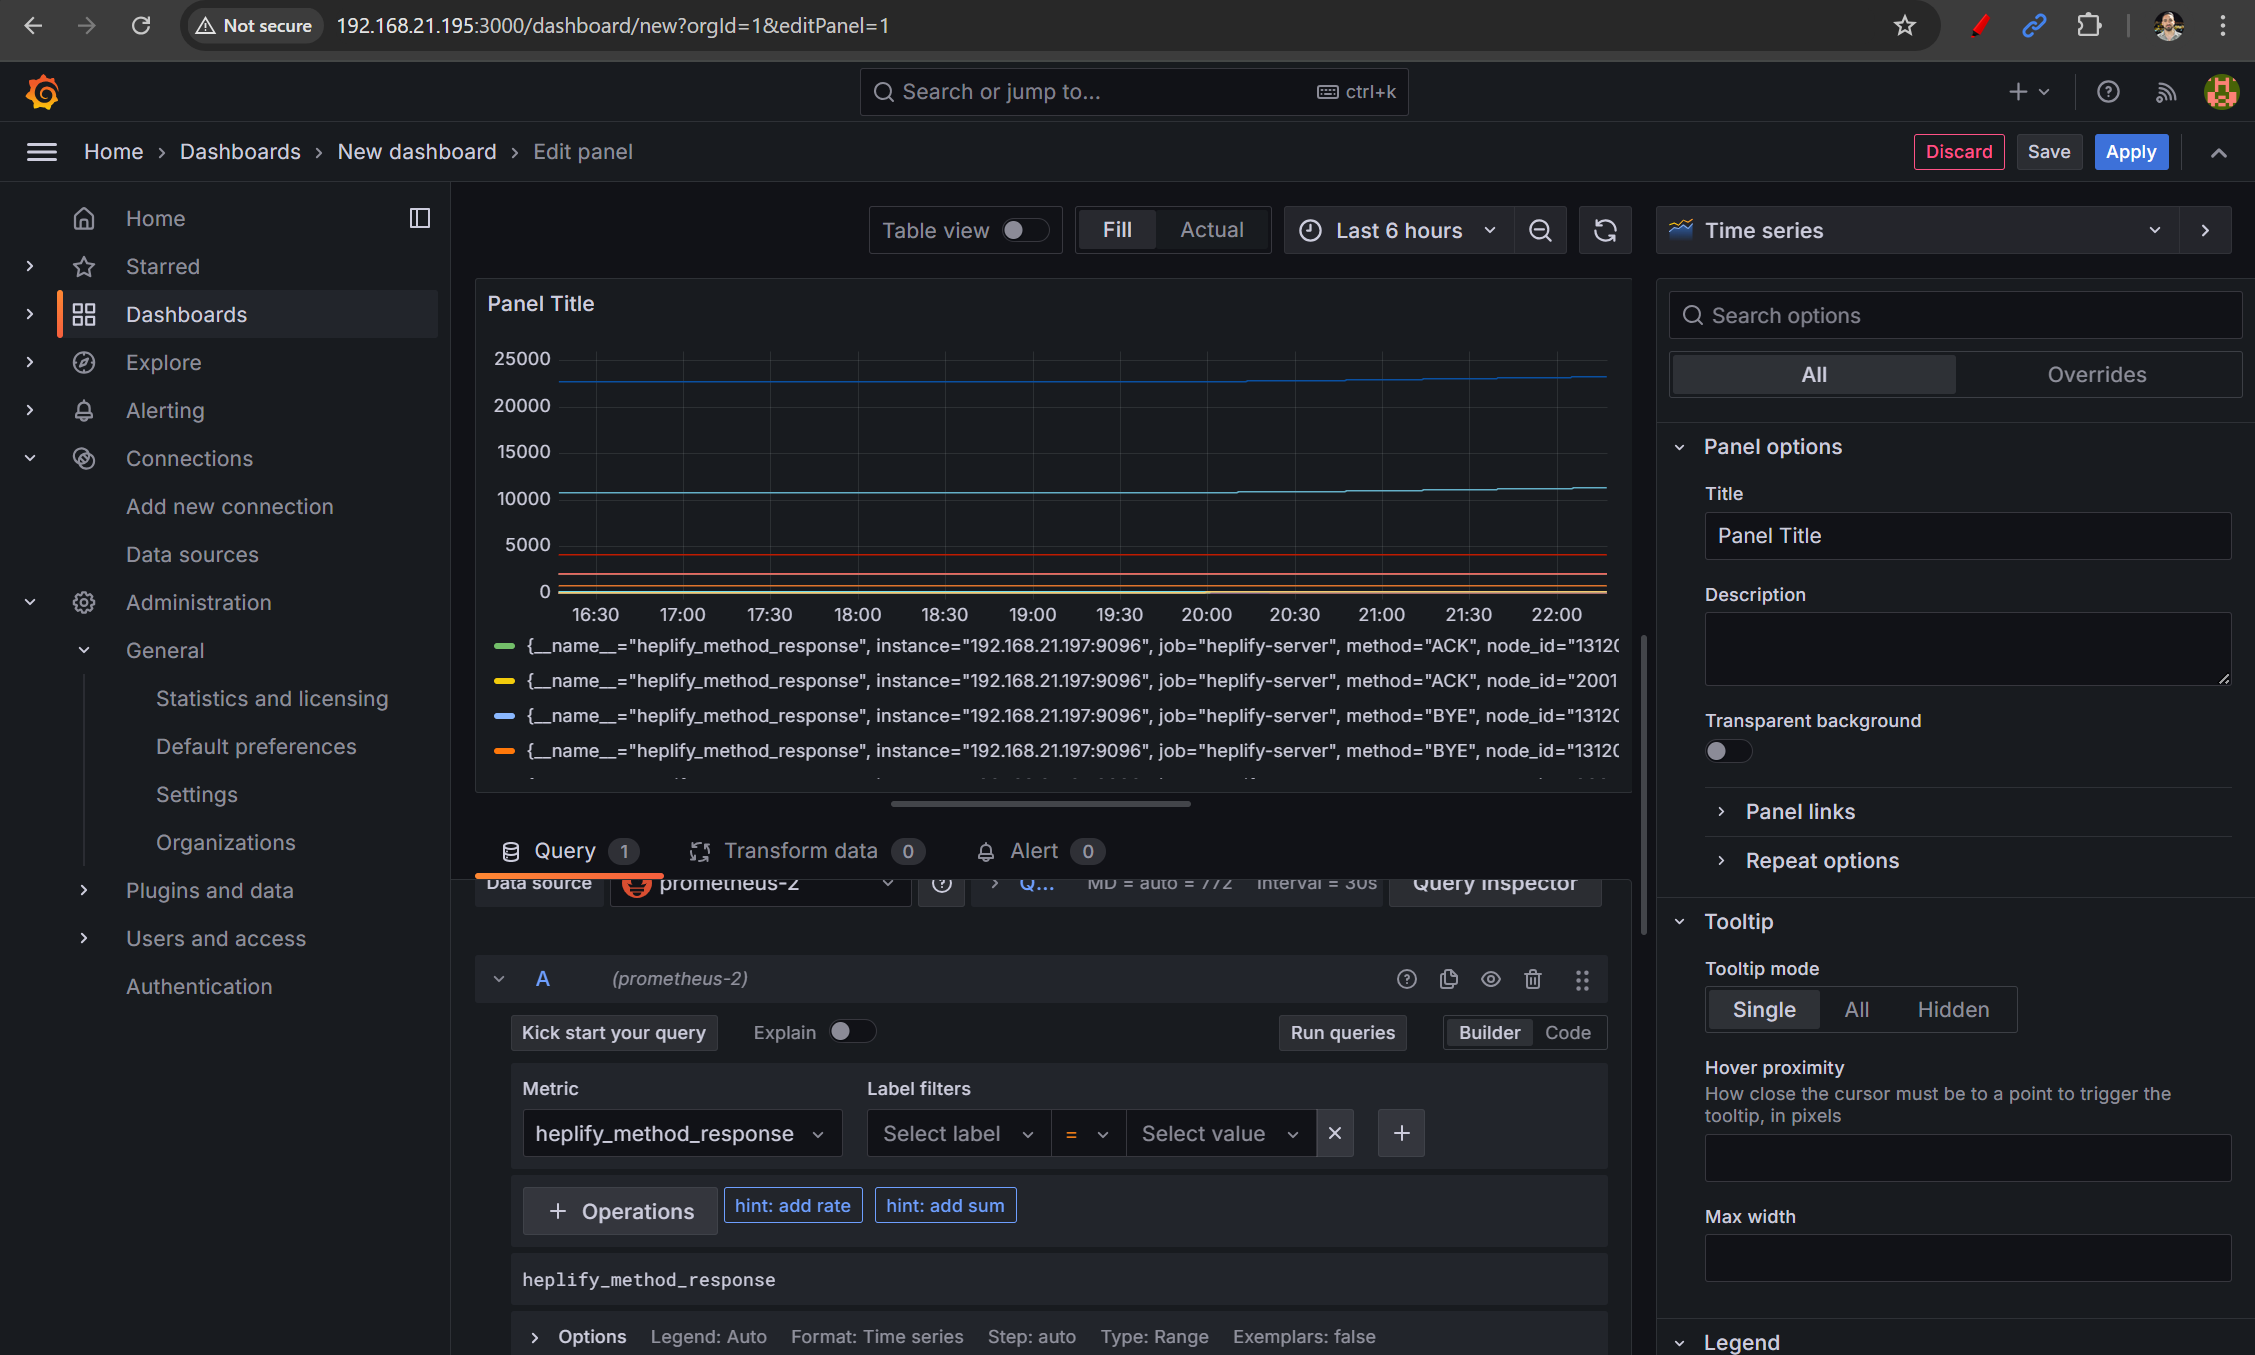Click the Starred star icon in sidebar

coord(84,266)
